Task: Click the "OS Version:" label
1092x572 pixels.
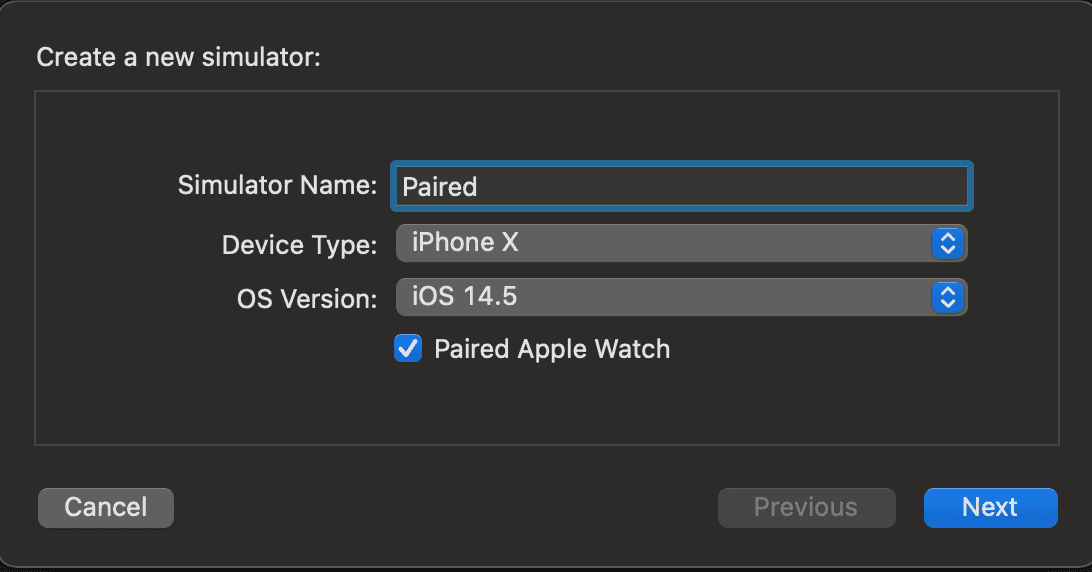Action: tap(307, 298)
